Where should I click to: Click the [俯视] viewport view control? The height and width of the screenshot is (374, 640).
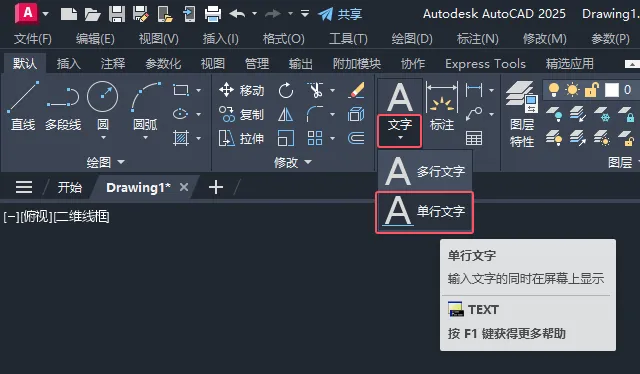pos(36,216)
